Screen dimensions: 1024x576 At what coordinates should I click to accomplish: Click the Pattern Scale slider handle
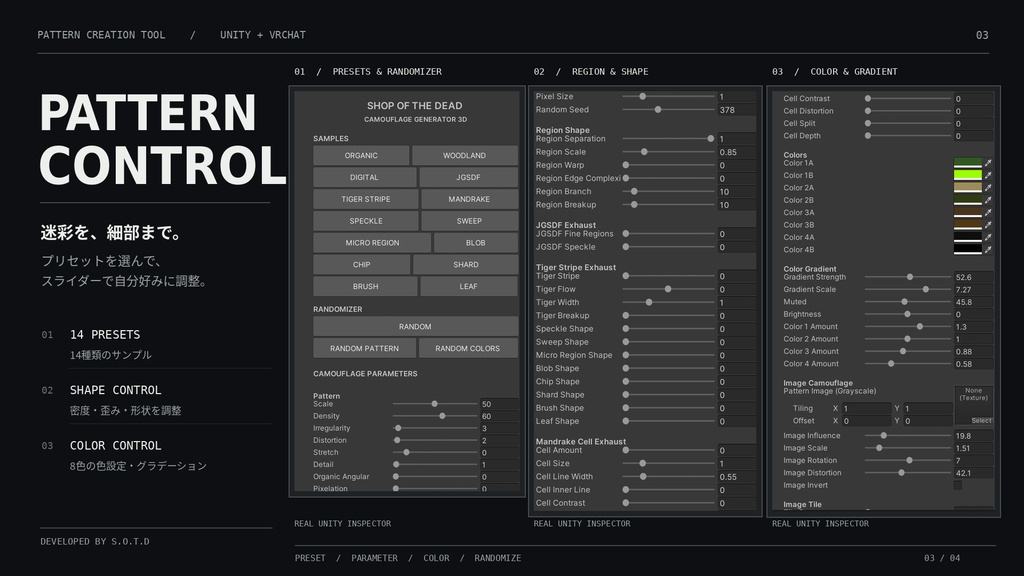(434, 404)
